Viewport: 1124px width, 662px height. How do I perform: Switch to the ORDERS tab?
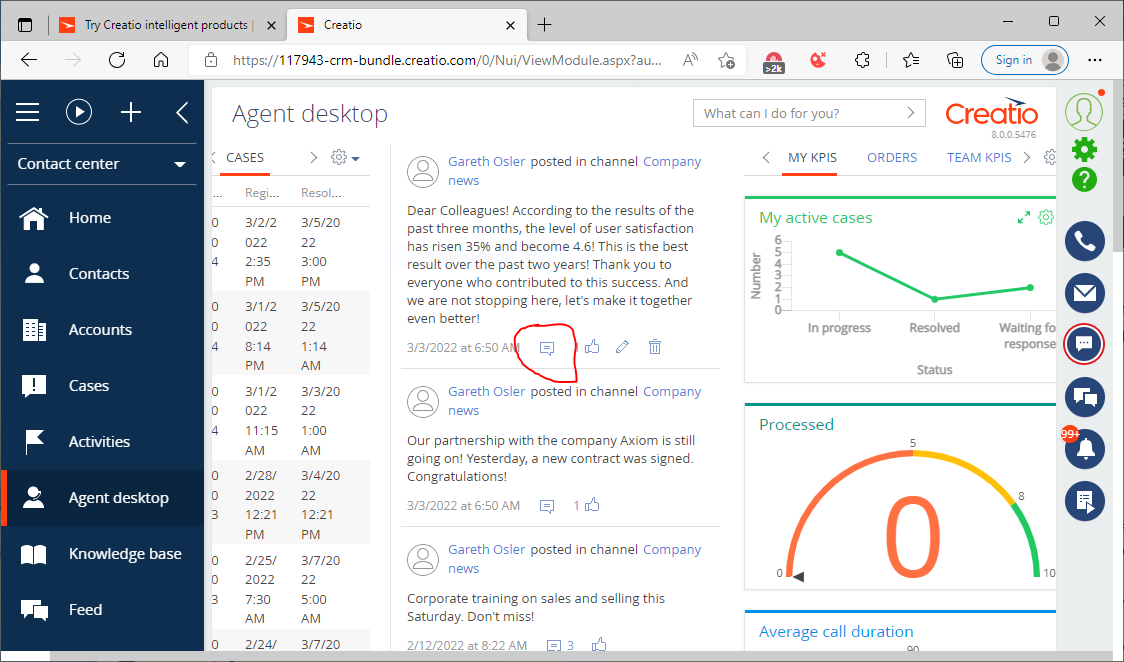[892, 158]
